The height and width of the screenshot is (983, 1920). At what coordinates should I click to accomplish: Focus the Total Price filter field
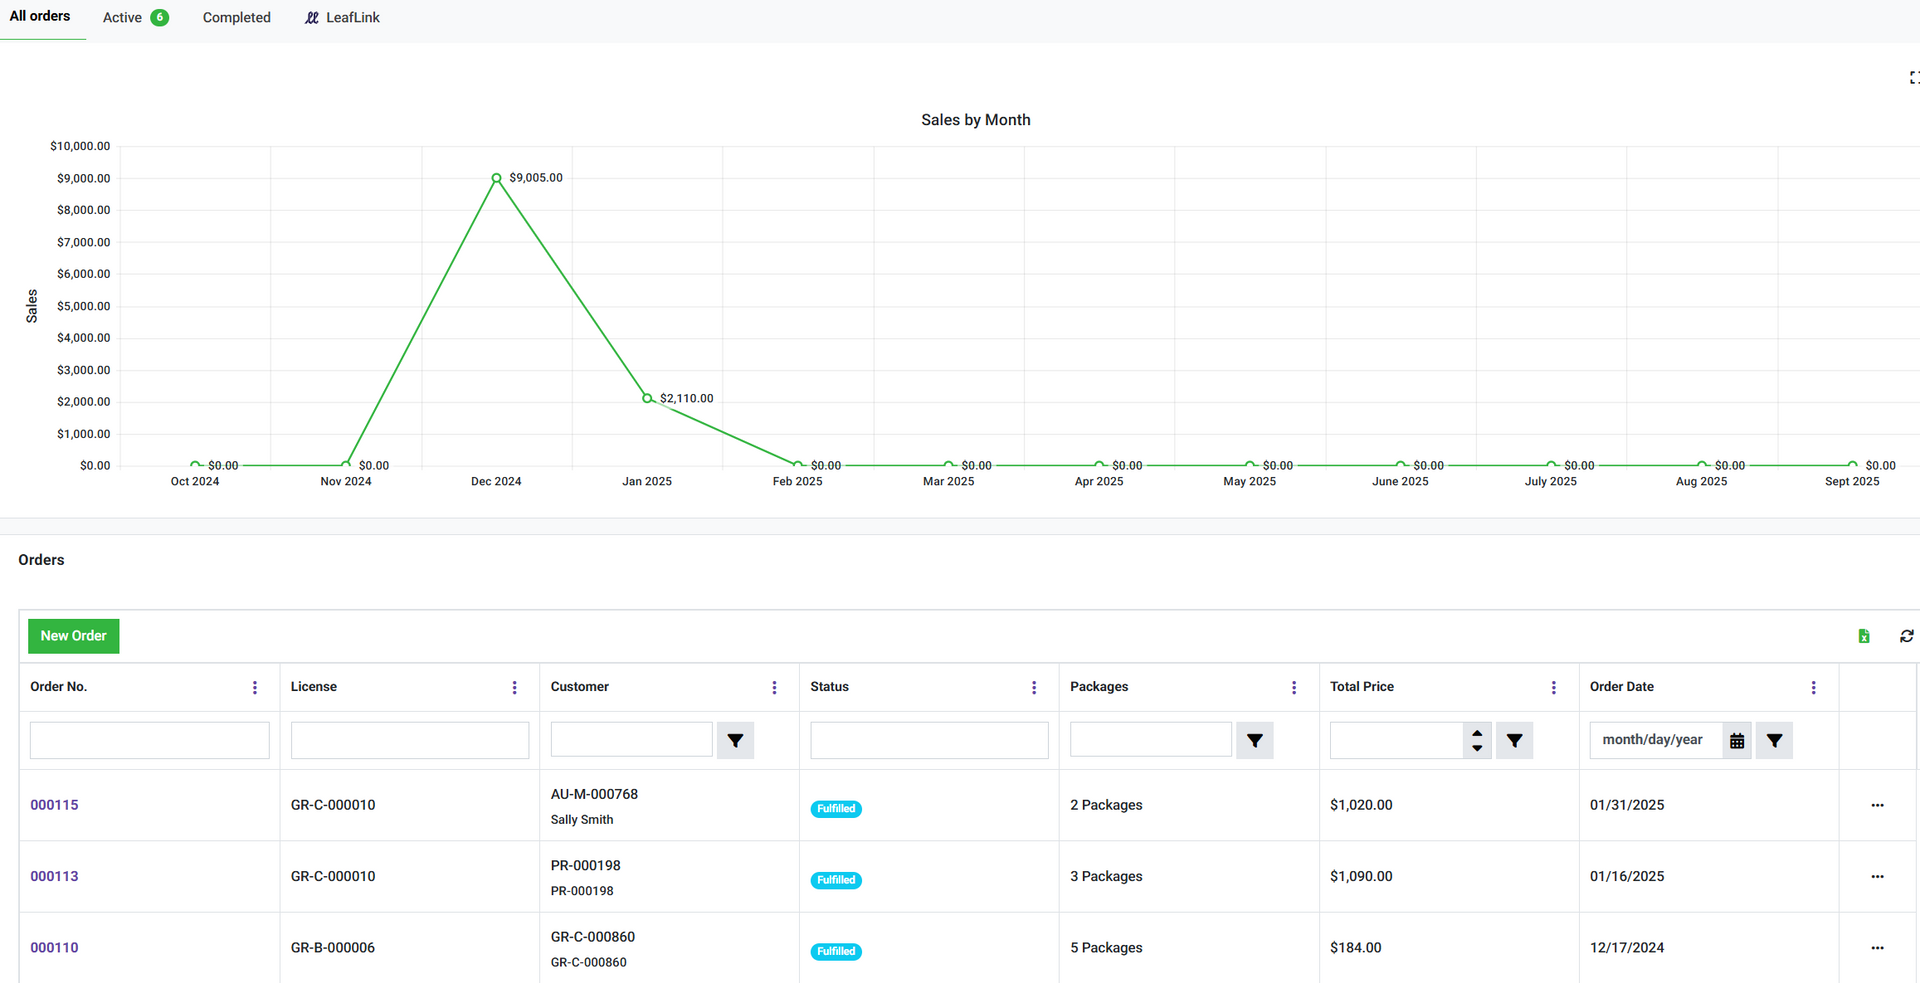(x=1397, y=740)
